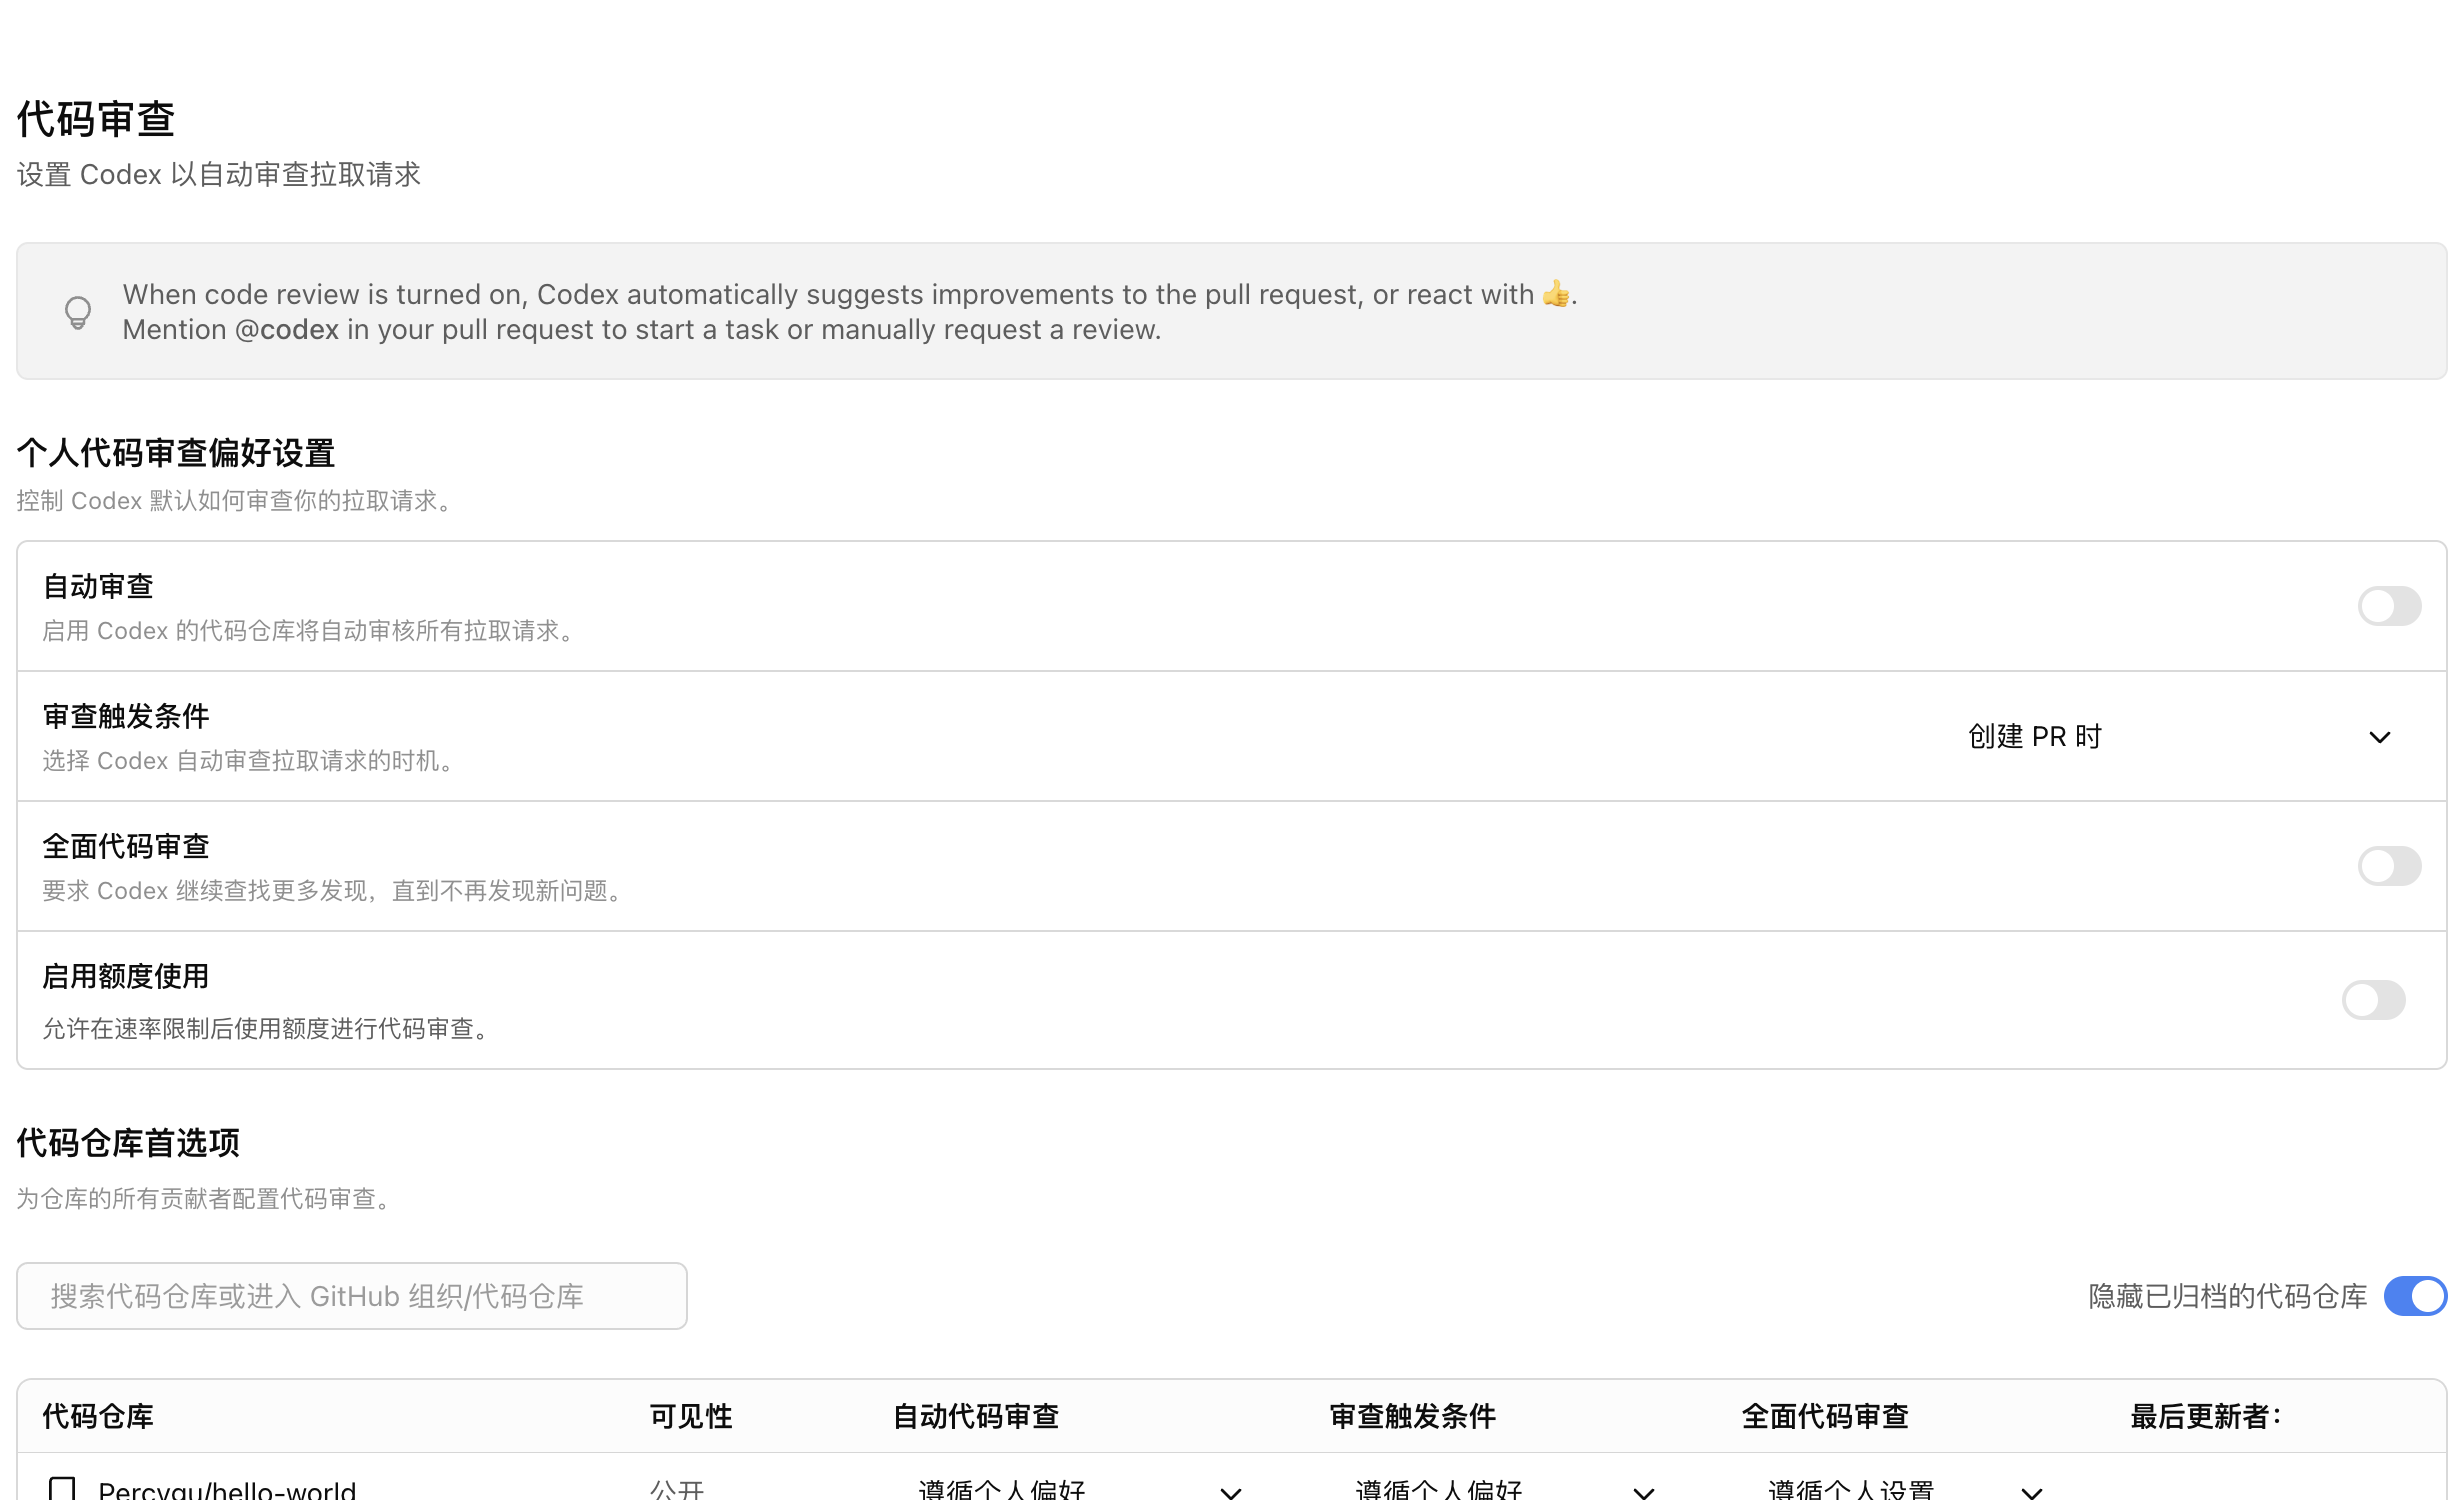This screenshot has height=1500, width=2450.
Task: Click the 隐藏已归档的代码仓库 label
Action: tap(2227, 1296)
